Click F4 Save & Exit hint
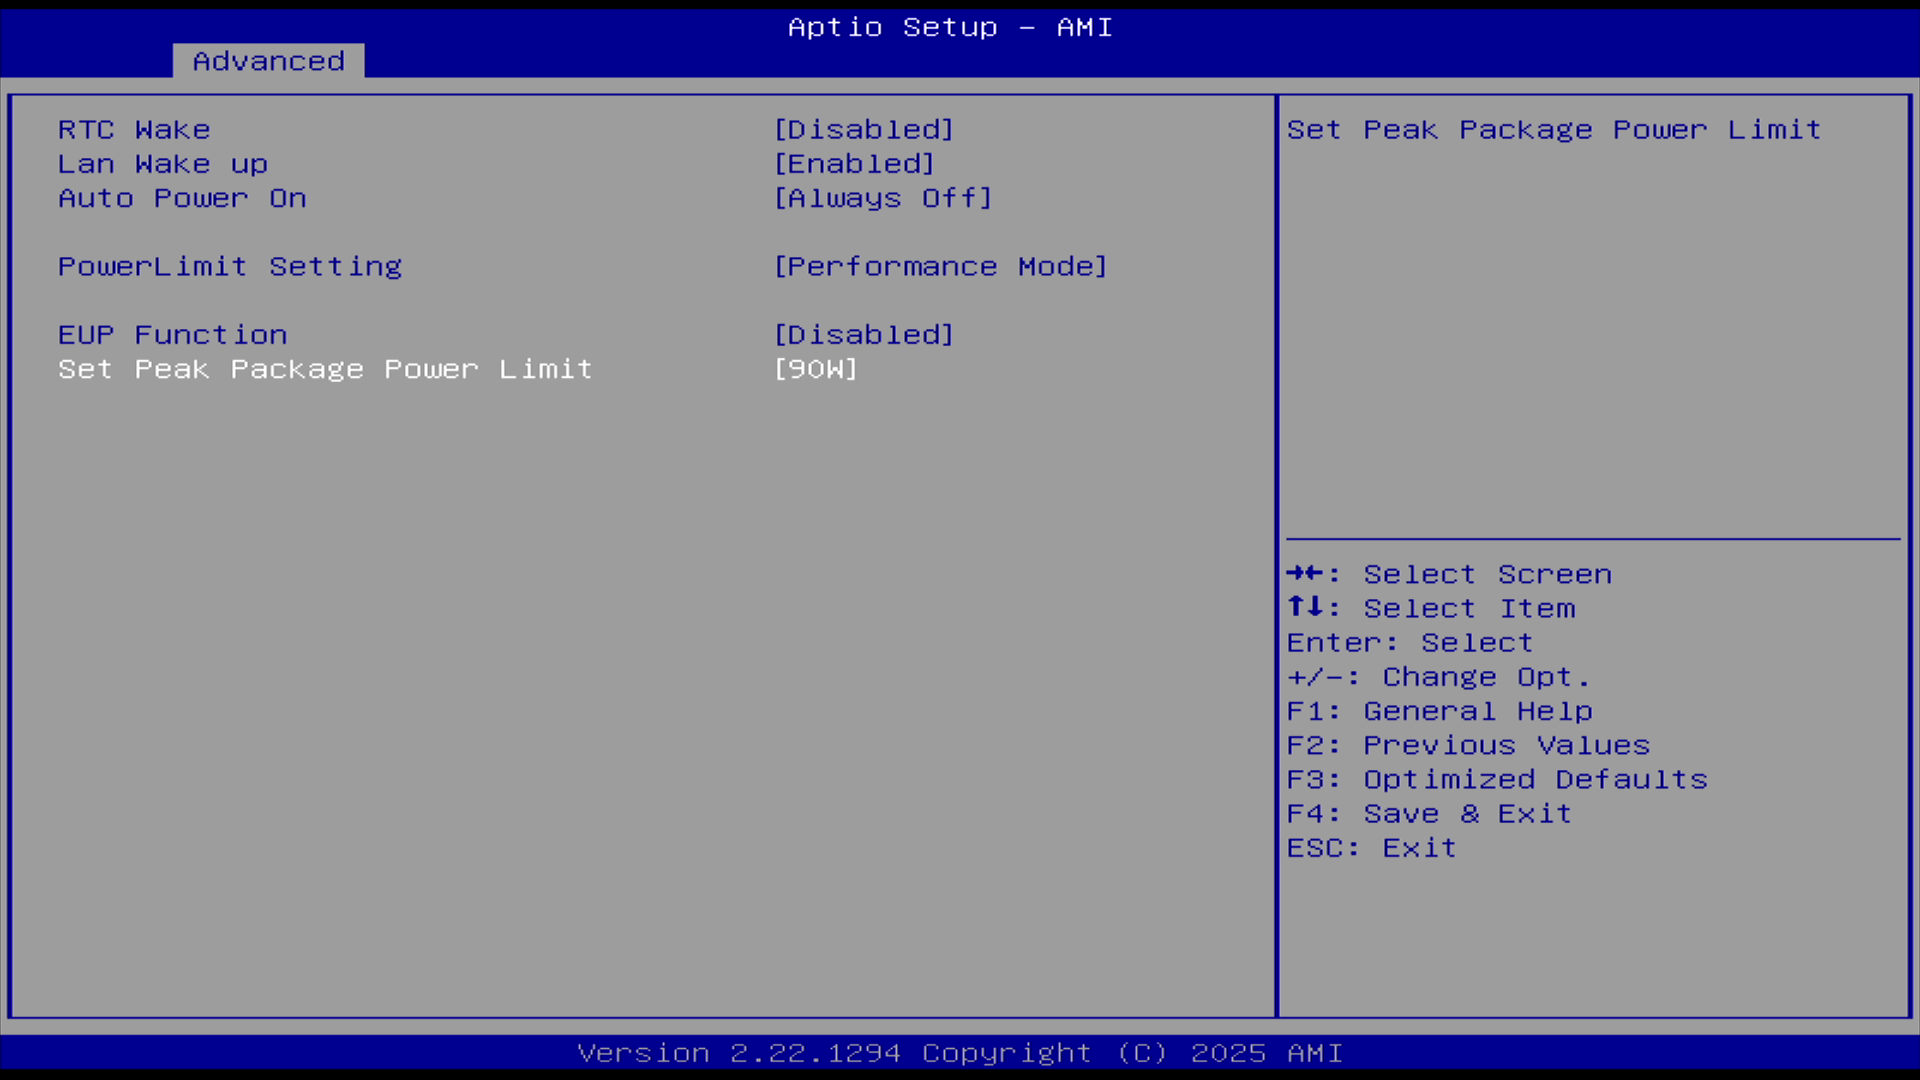The width and height of the screenshot is (1920, 1080). [1428, 814]
